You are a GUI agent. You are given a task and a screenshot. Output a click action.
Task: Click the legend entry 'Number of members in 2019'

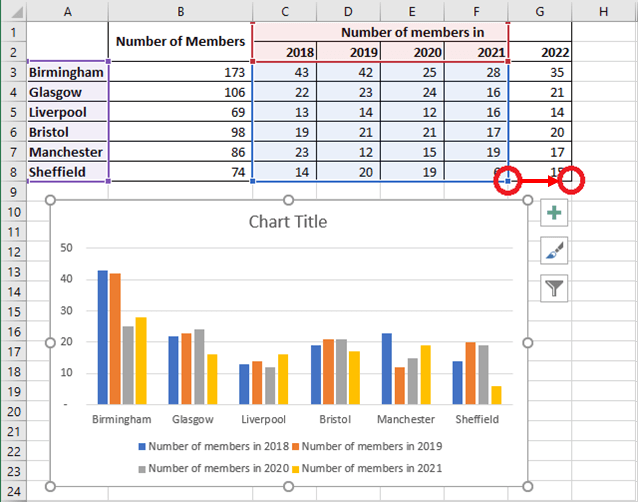(x=367, y=446)
